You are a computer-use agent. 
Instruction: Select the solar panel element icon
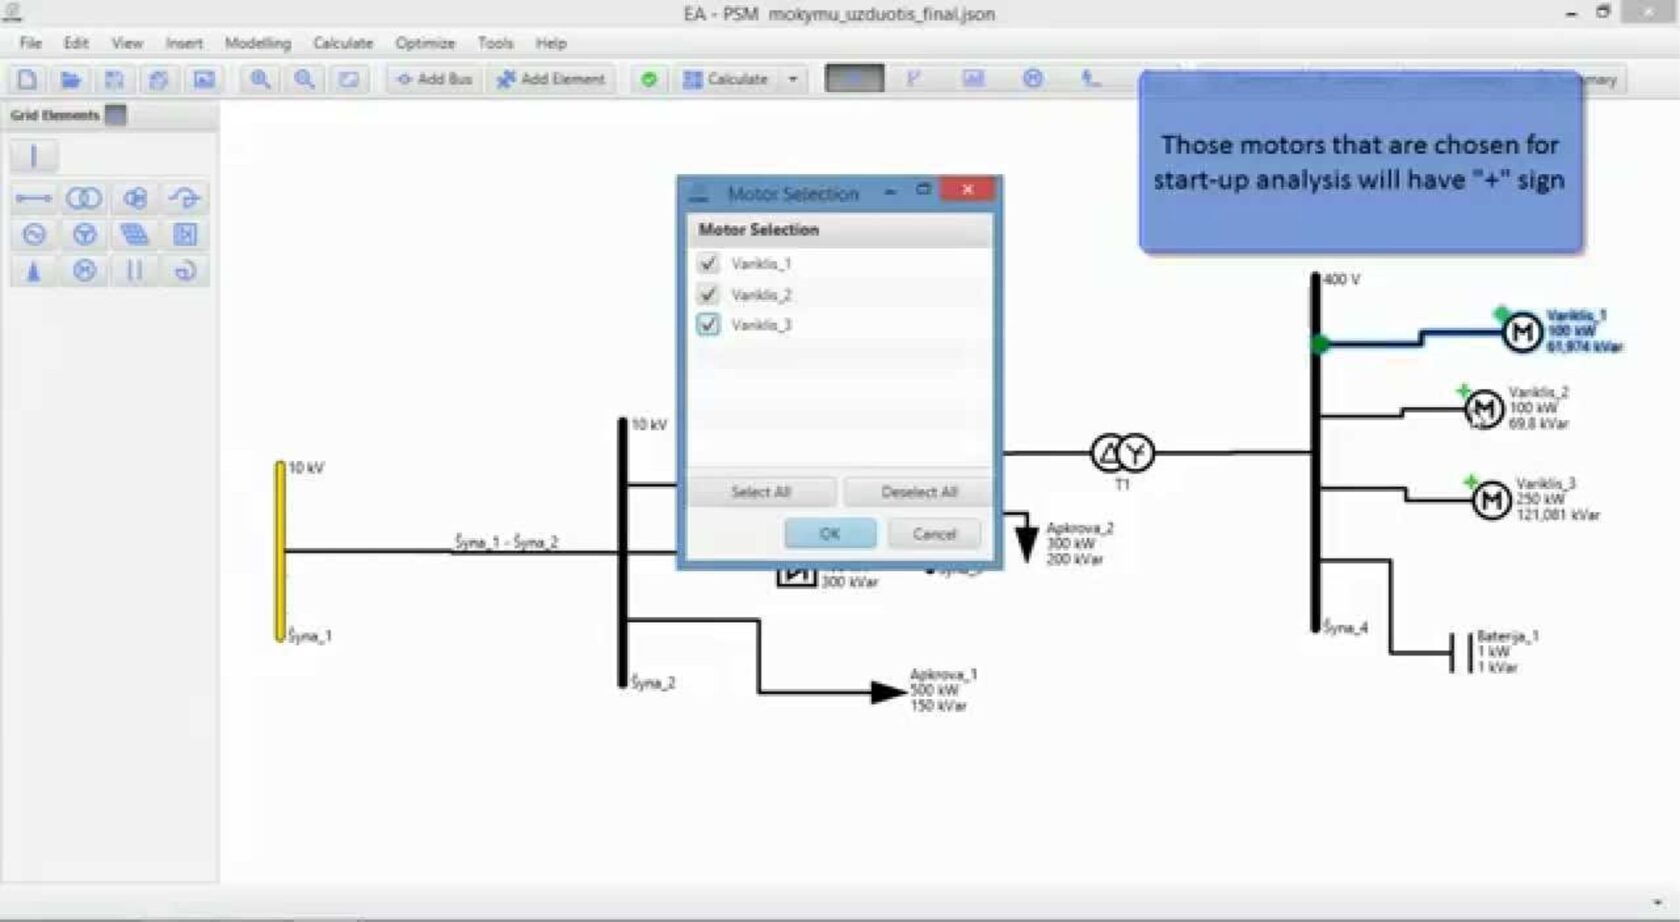(x=134, y=235)
